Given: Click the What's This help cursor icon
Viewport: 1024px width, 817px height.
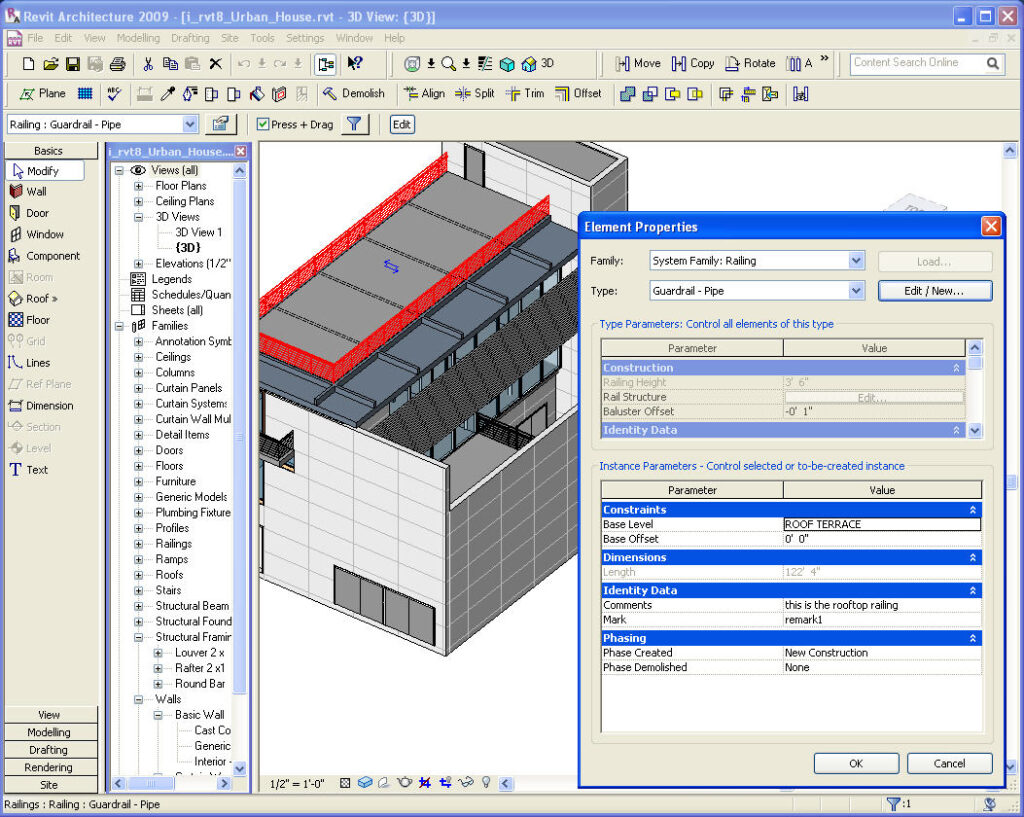Looking at the screenshot, I should click(x=355, y=63).
